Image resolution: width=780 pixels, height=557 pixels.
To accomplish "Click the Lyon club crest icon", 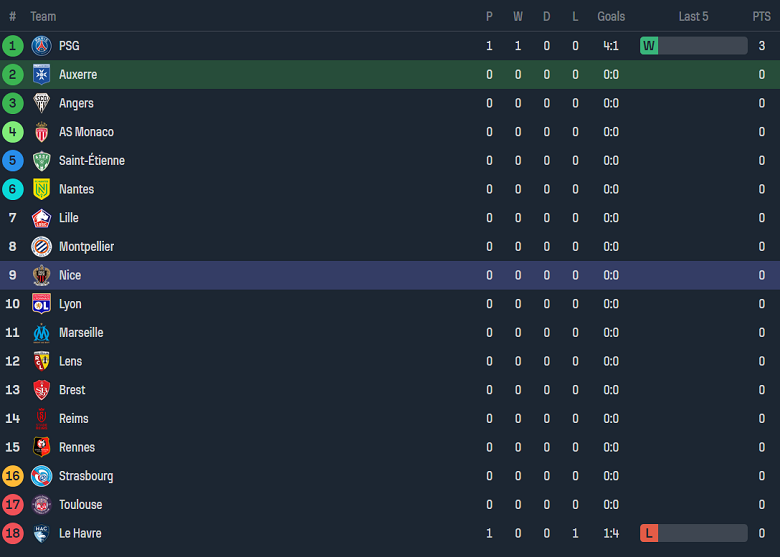I will pyautogui.click(x=41, y=304).
